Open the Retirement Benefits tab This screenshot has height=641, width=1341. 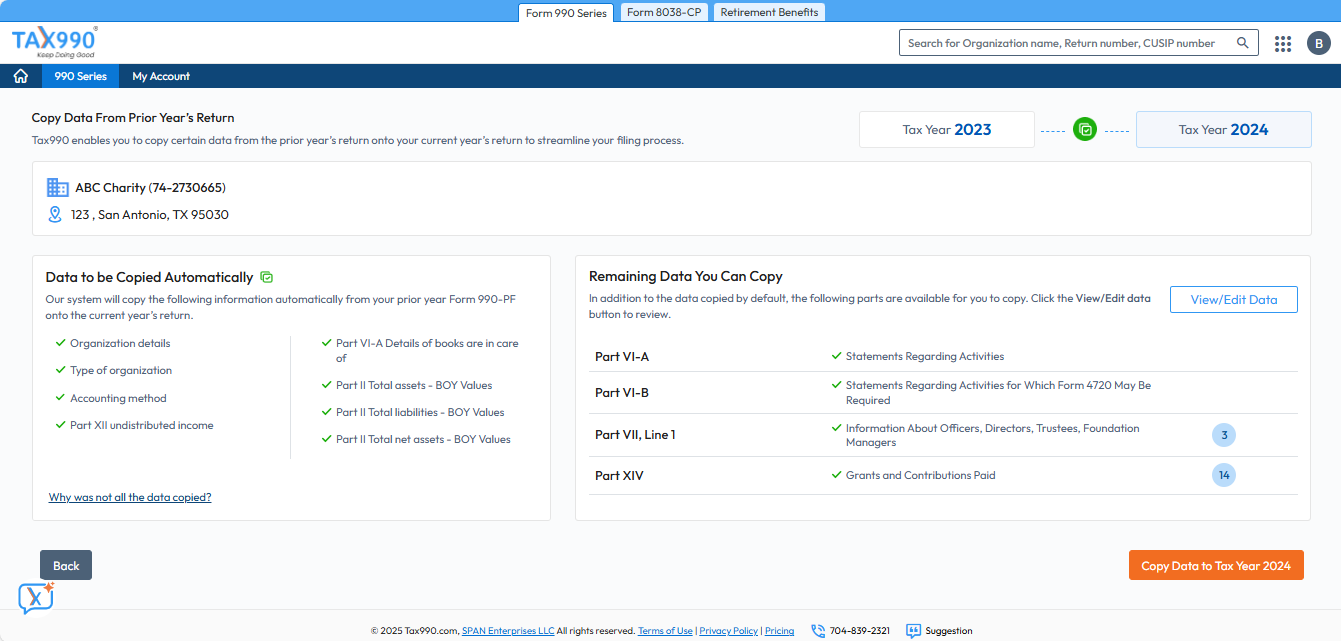pyautogui.click(x=769, y=12)
